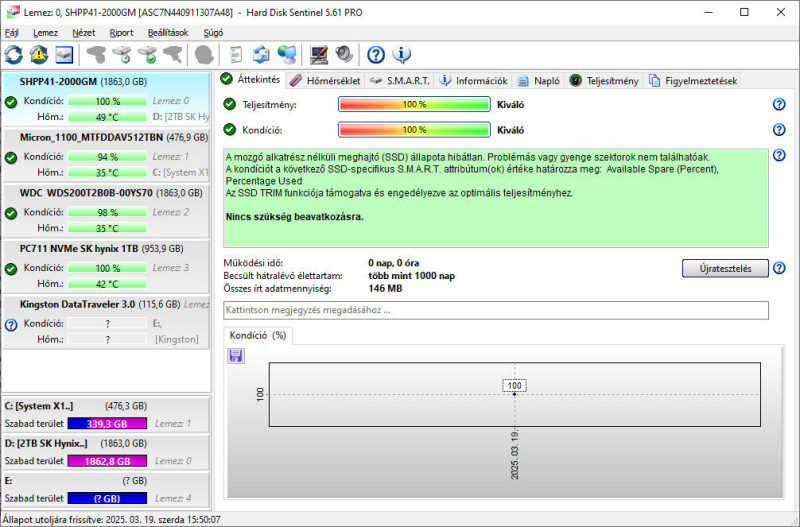This screenshot has height=527, width=800.
Task: Click the C: free space bar 339,3 GB
Action: (x=107, y=423)
